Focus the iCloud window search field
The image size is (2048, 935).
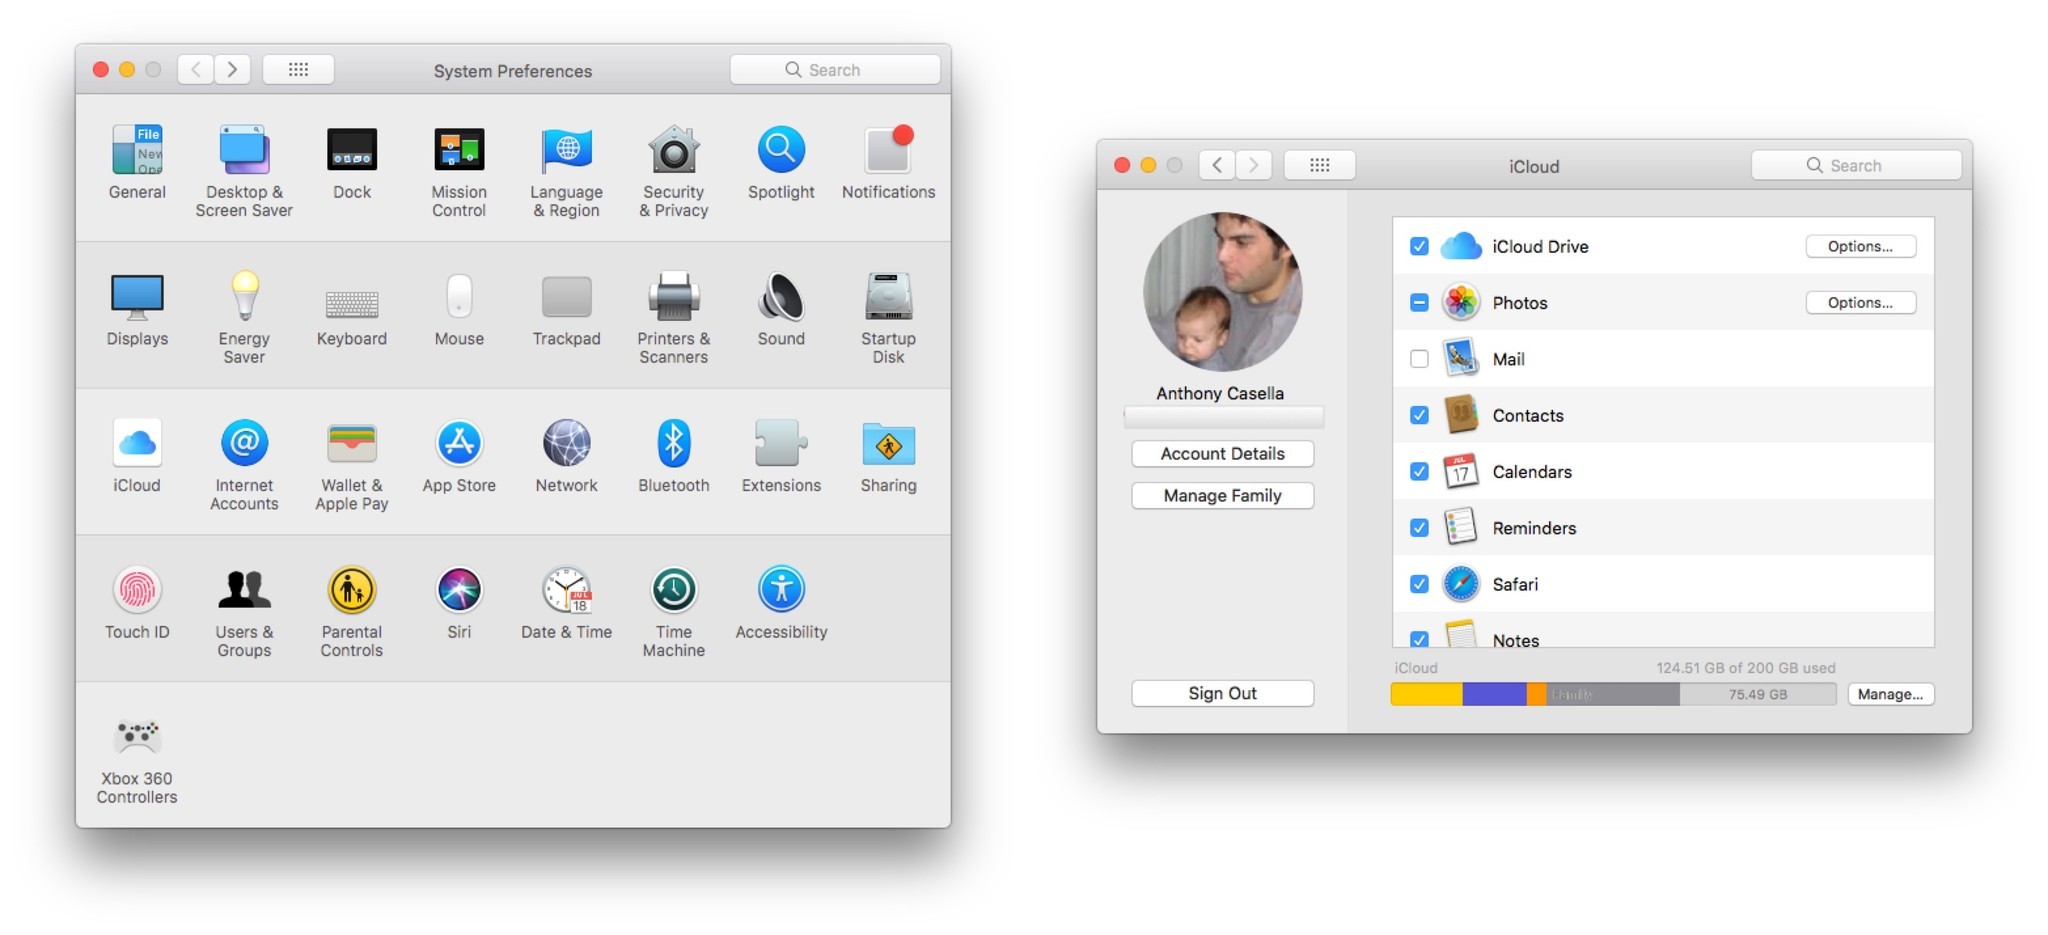pos(1856,166)
